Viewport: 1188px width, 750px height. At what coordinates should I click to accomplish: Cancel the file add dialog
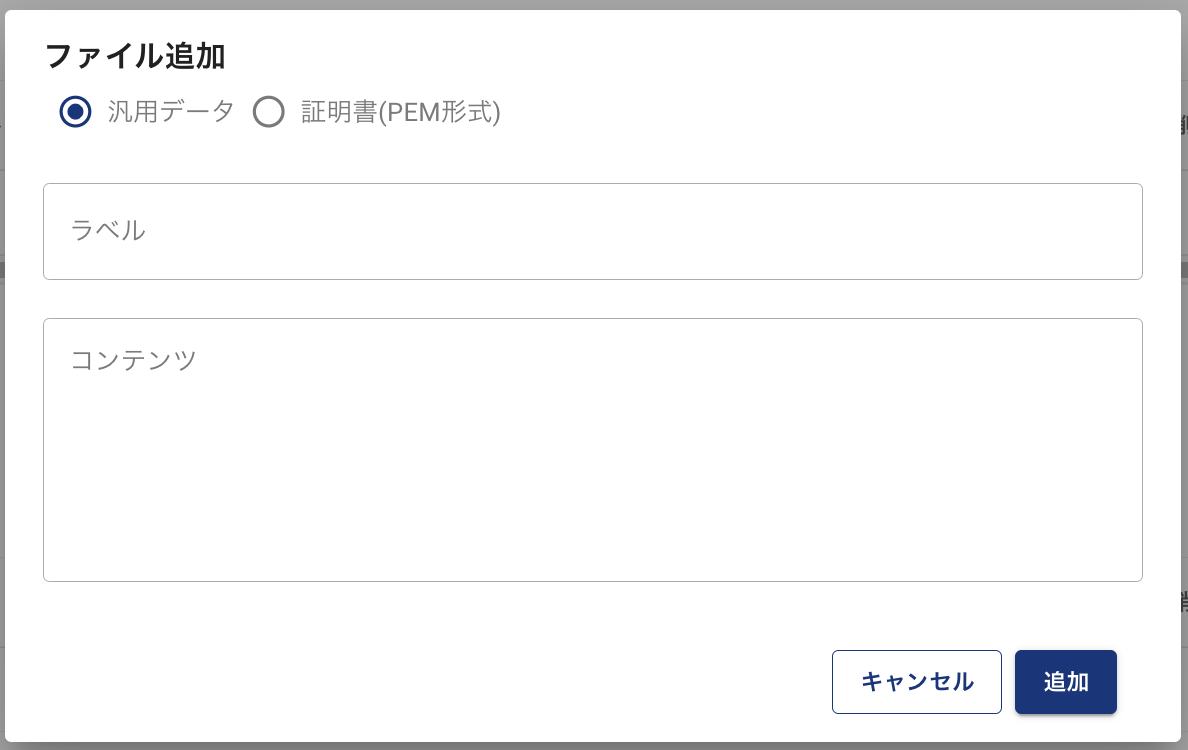916,682
